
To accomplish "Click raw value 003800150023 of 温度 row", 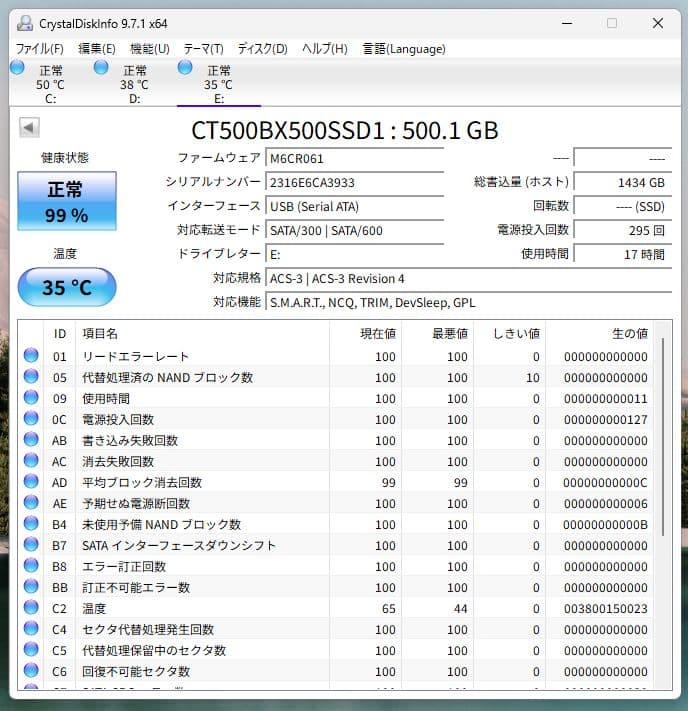I will point(605,609).
